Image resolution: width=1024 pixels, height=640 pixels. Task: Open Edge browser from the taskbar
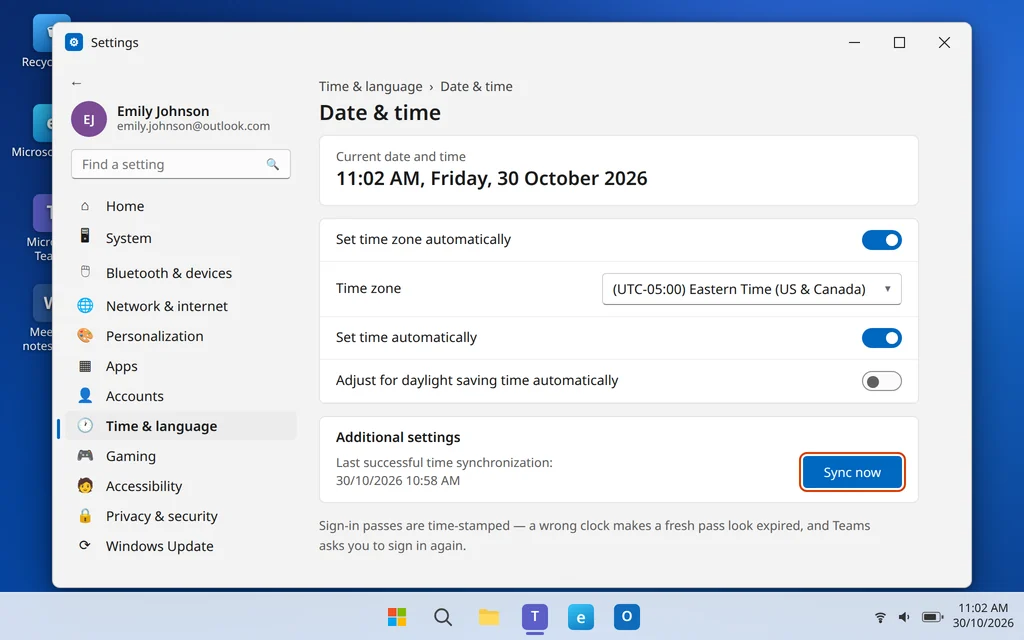(581, 616)
